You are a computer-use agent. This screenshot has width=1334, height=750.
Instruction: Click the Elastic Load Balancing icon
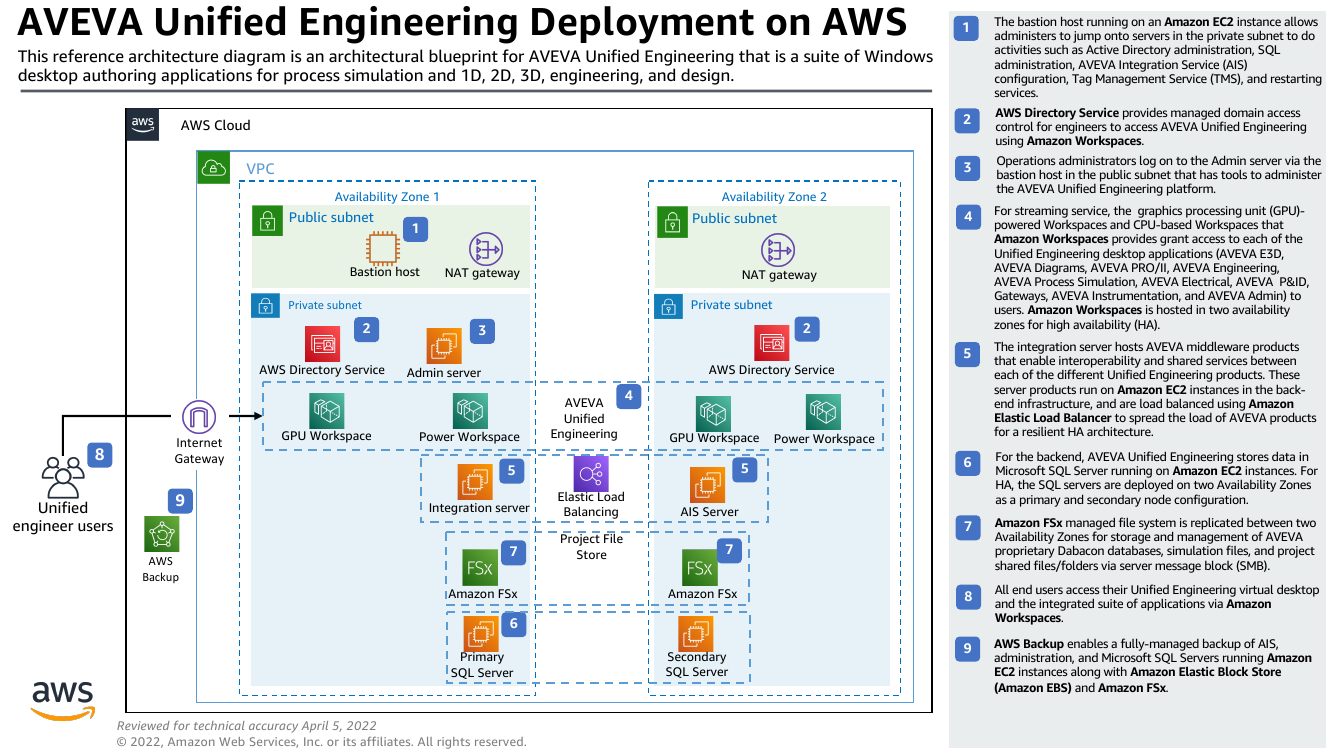pos(591,473)
